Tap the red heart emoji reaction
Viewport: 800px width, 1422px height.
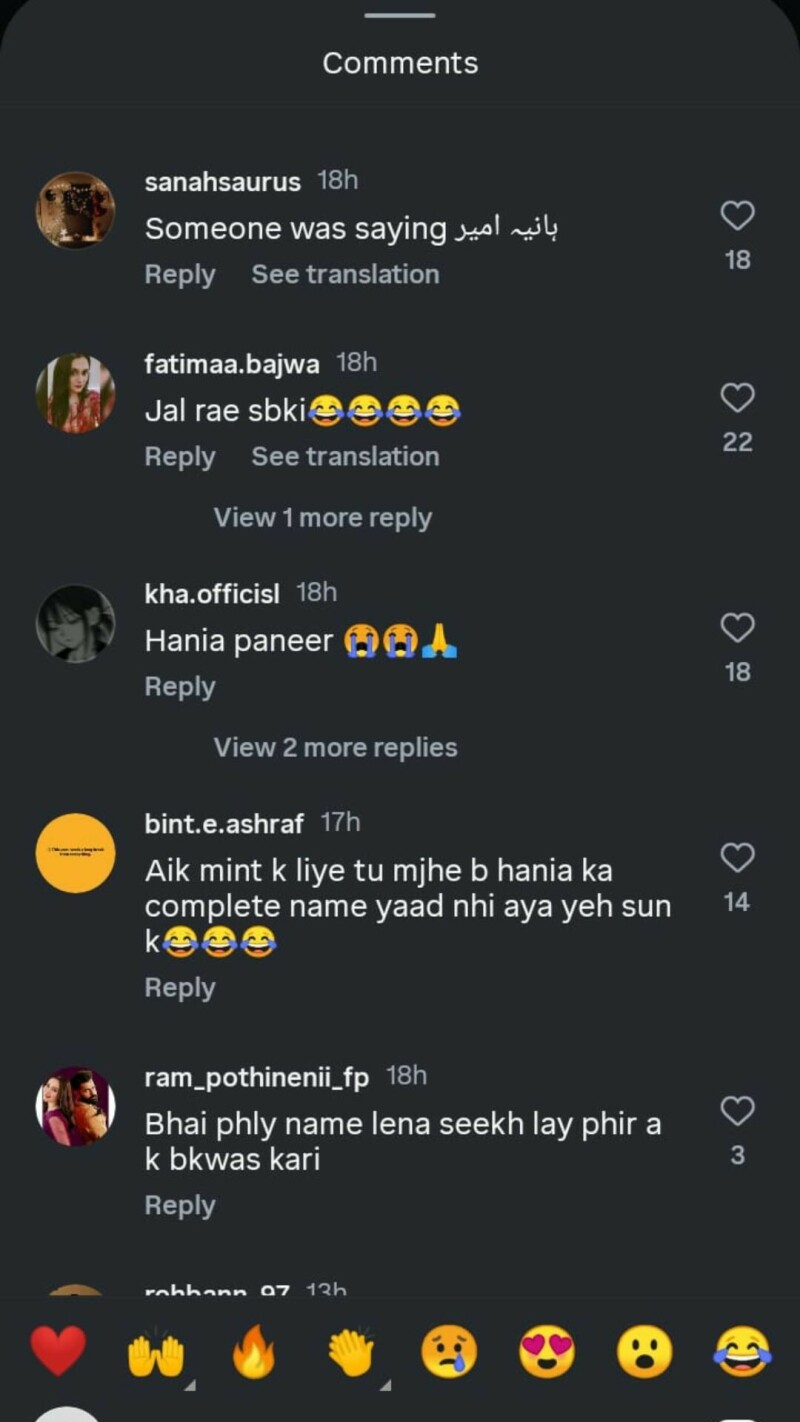tap(58, 1352)
